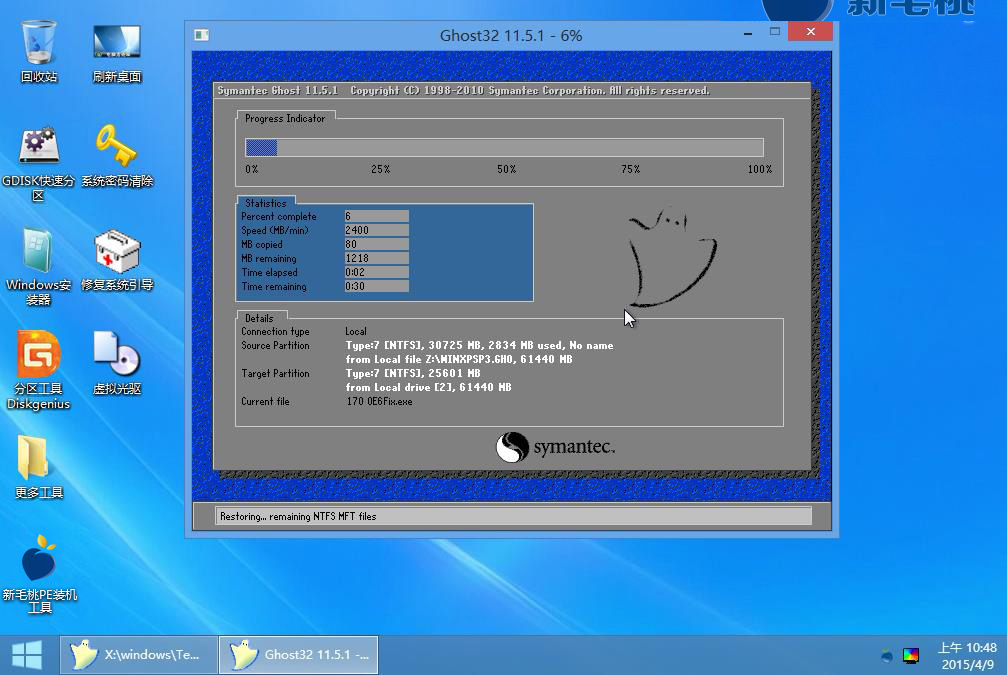Click the Time elapsed value 0:02
Screen dimensions: 1007x675
pyautogui.click(x=376, y=272)
